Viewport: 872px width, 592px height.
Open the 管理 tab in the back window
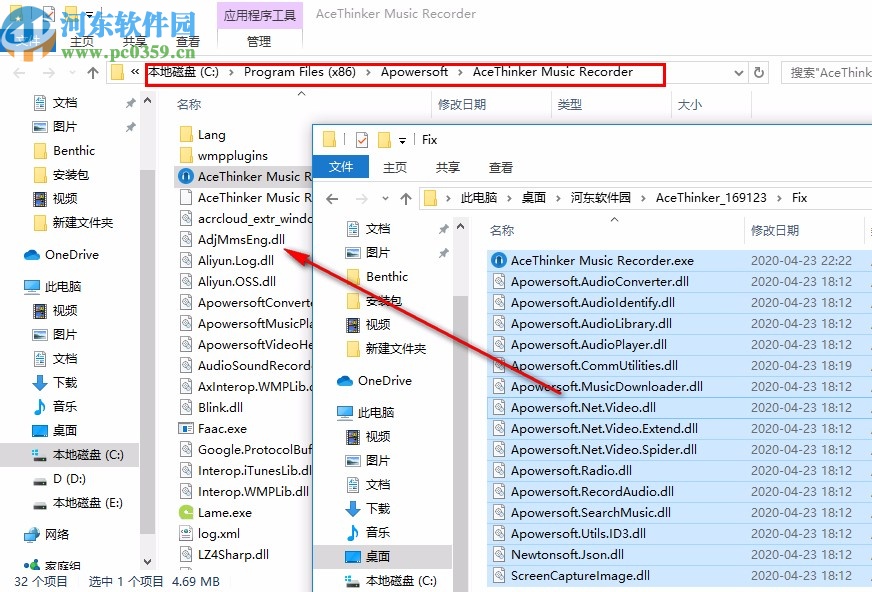tap(259, 41)
